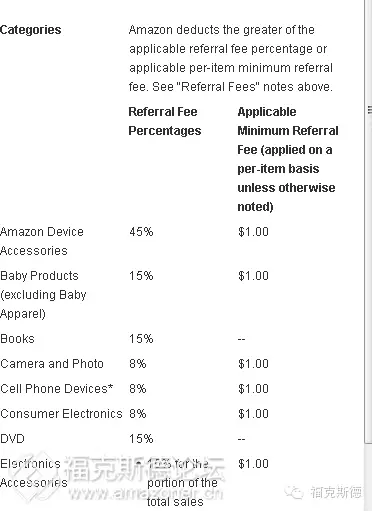Viewport: 372px width, 511px height.
Task: Click the Camera and Photo category
Action: [52, 364]
